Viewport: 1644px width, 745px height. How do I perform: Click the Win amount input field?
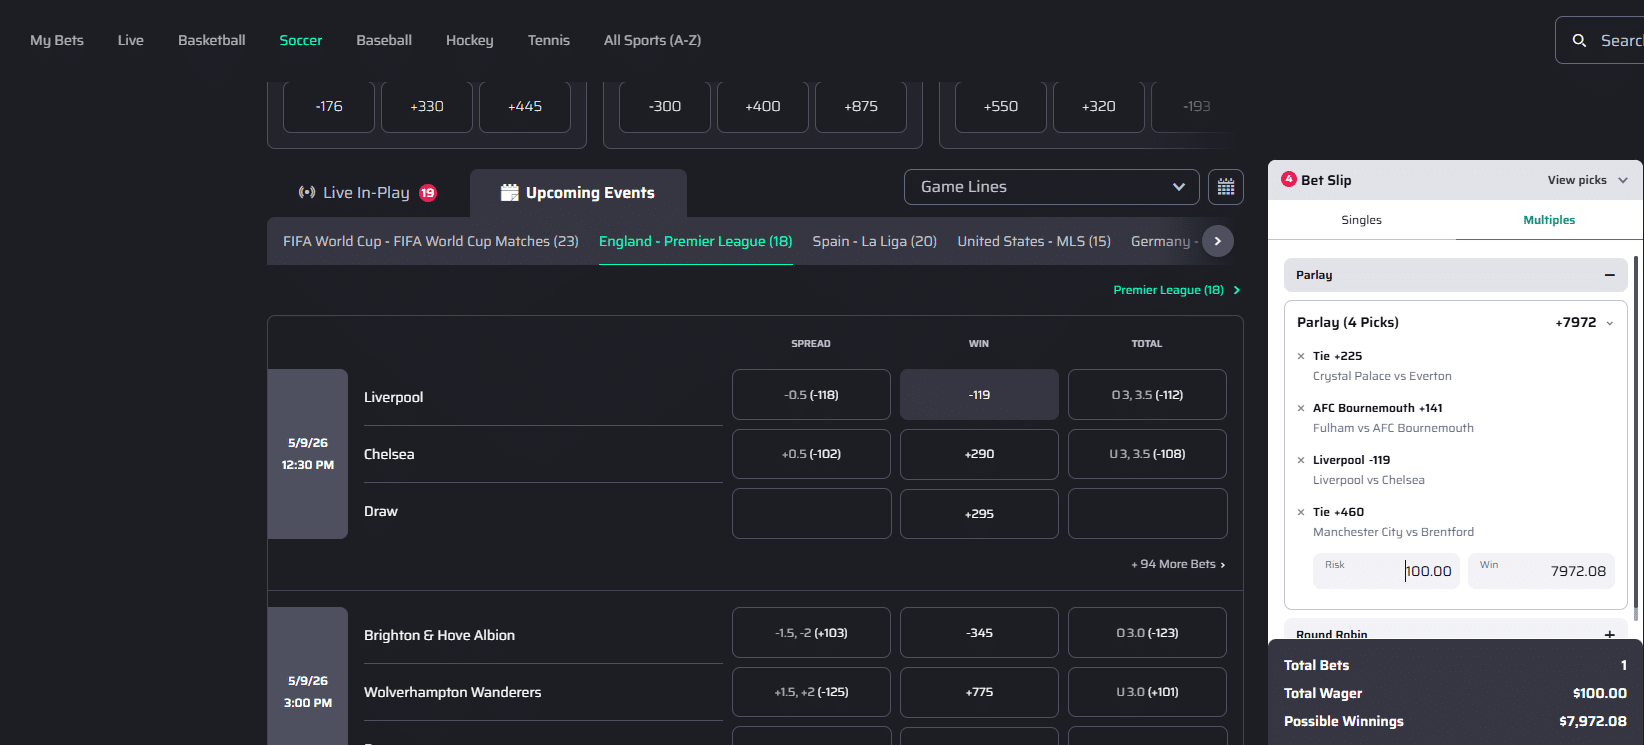pyautogui.click(x=1541, y=571)
